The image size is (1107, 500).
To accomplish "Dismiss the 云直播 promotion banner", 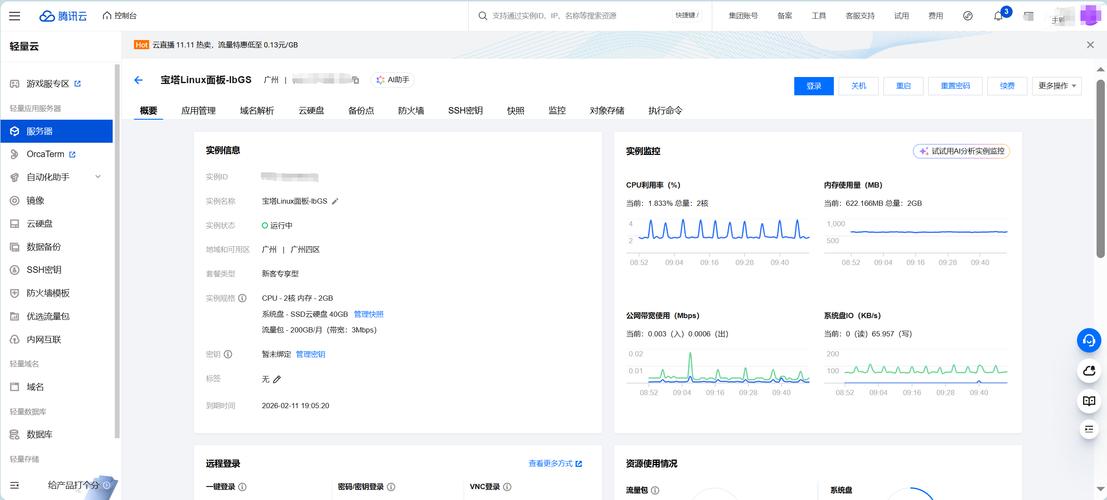I will (1090, 45).
